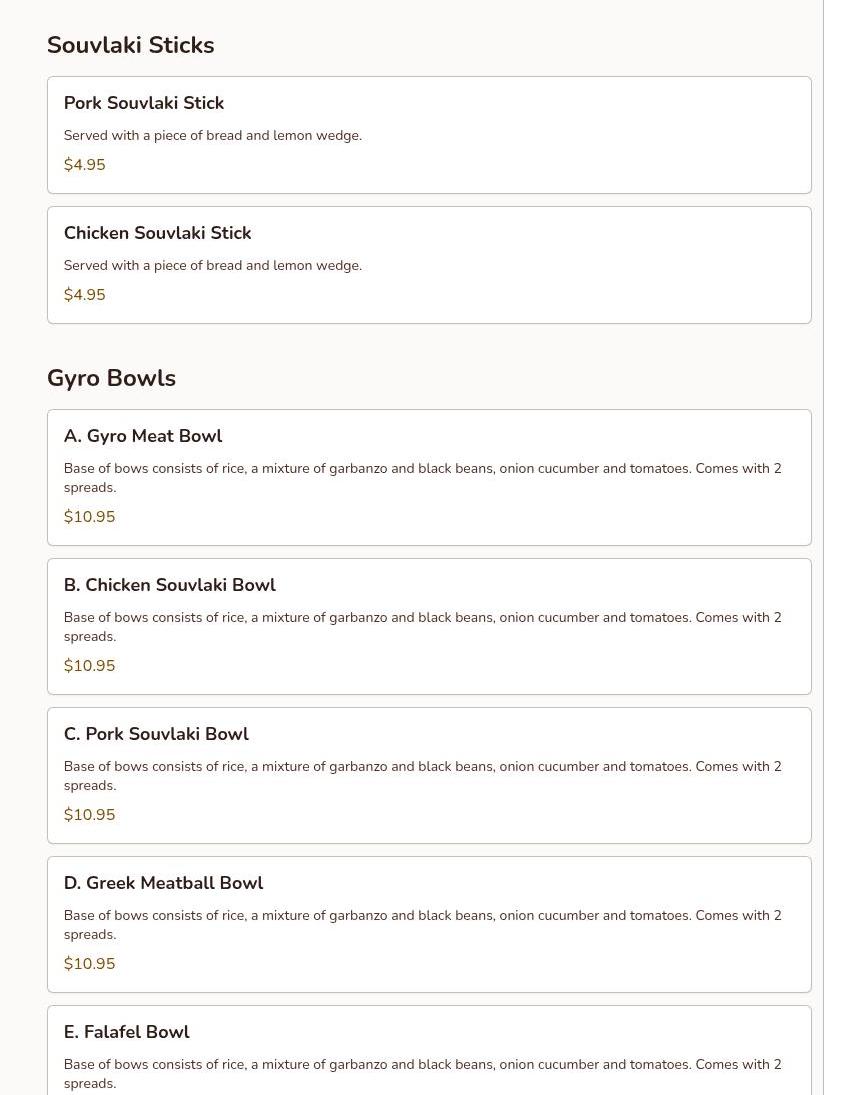Click B. Chicken Souvlaki Bowl title
Image resolution: width=844 pixels, height=1095 pixels.
169,586
